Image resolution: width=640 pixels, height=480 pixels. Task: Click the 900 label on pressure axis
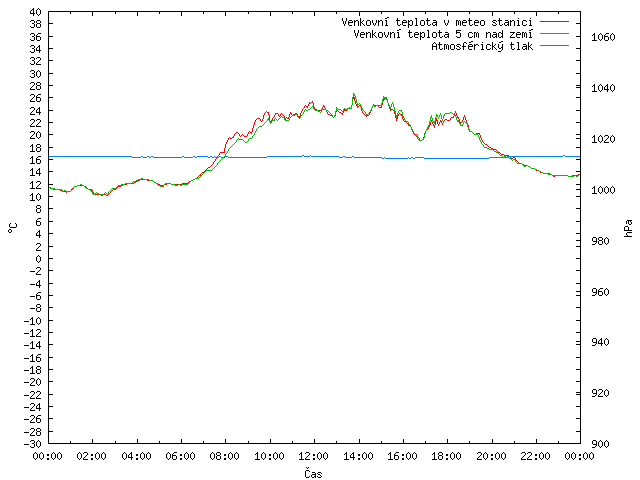point(600,444)
